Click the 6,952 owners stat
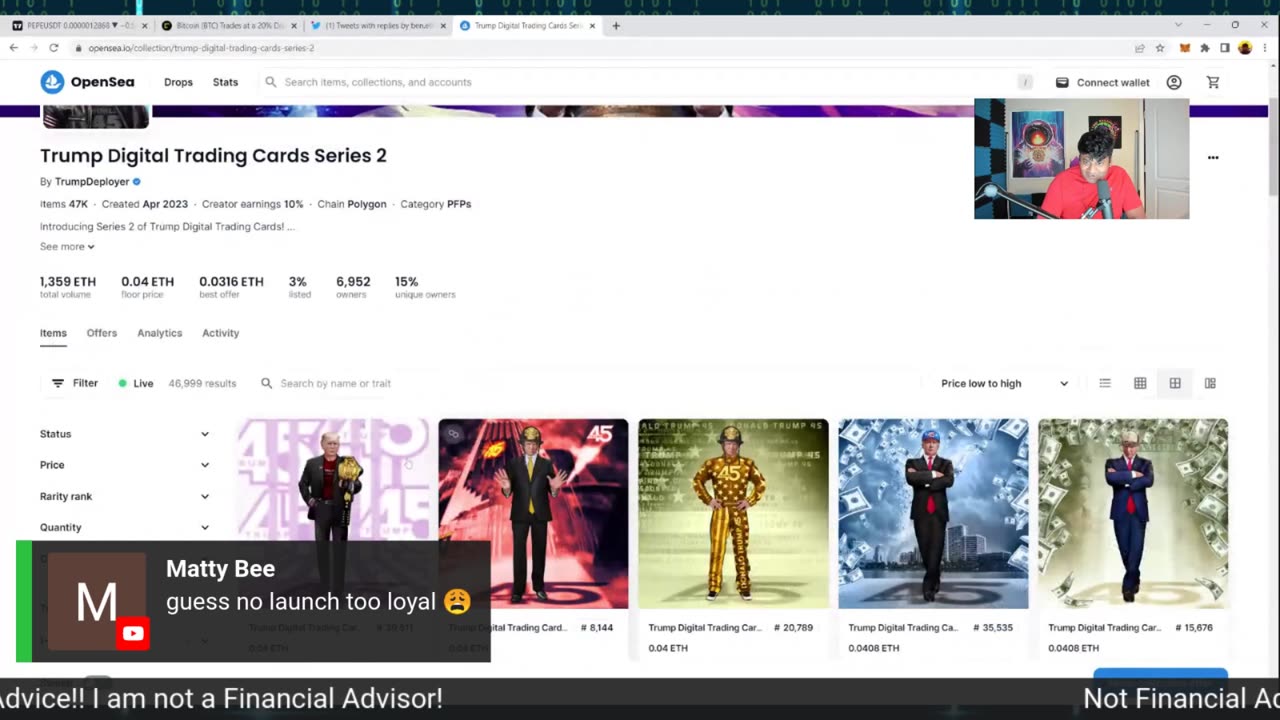Image resolution: width=1280 pixels, height=720 pixels. [353, 287]
